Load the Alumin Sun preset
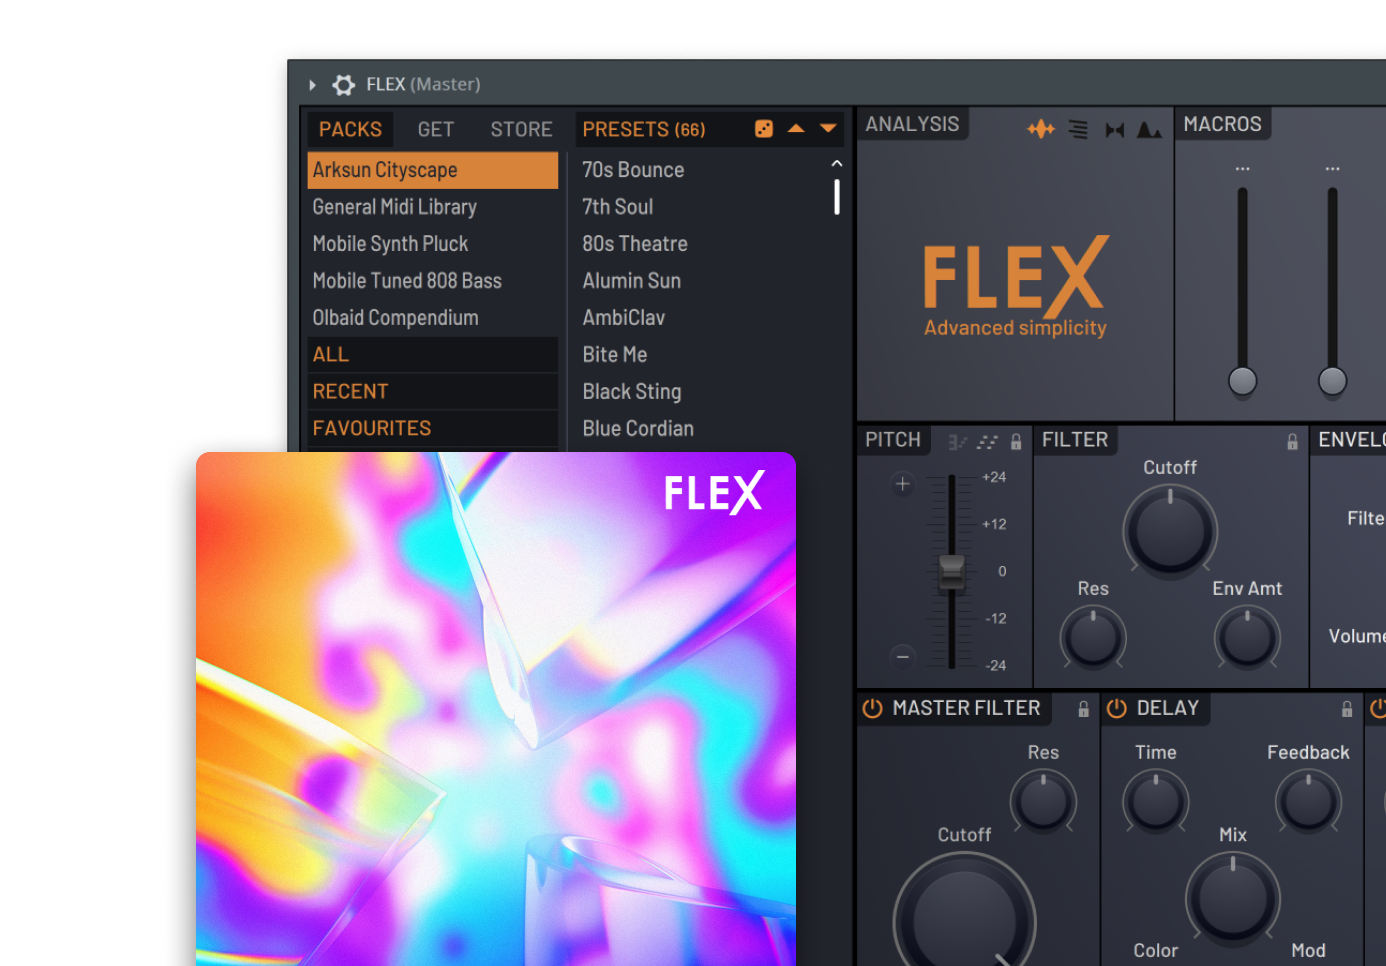The width and height of the screenshot is (1386, 966). click(632, 281)
